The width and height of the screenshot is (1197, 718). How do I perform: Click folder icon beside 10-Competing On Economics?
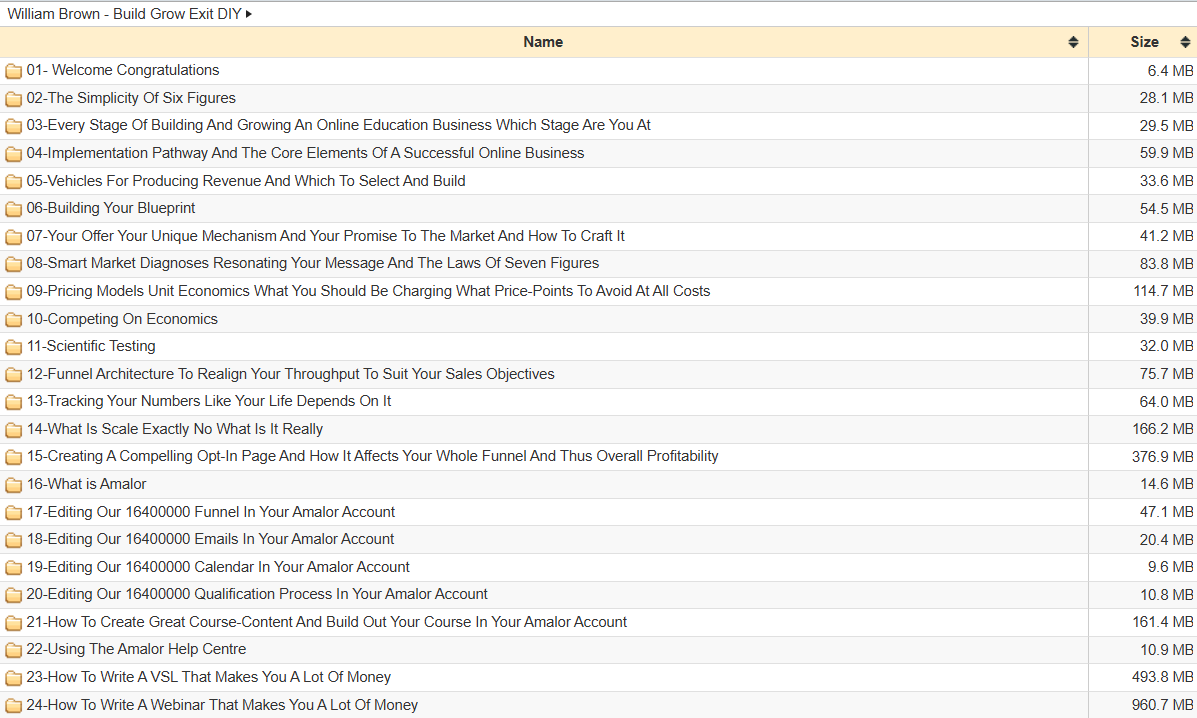[13, 320]
